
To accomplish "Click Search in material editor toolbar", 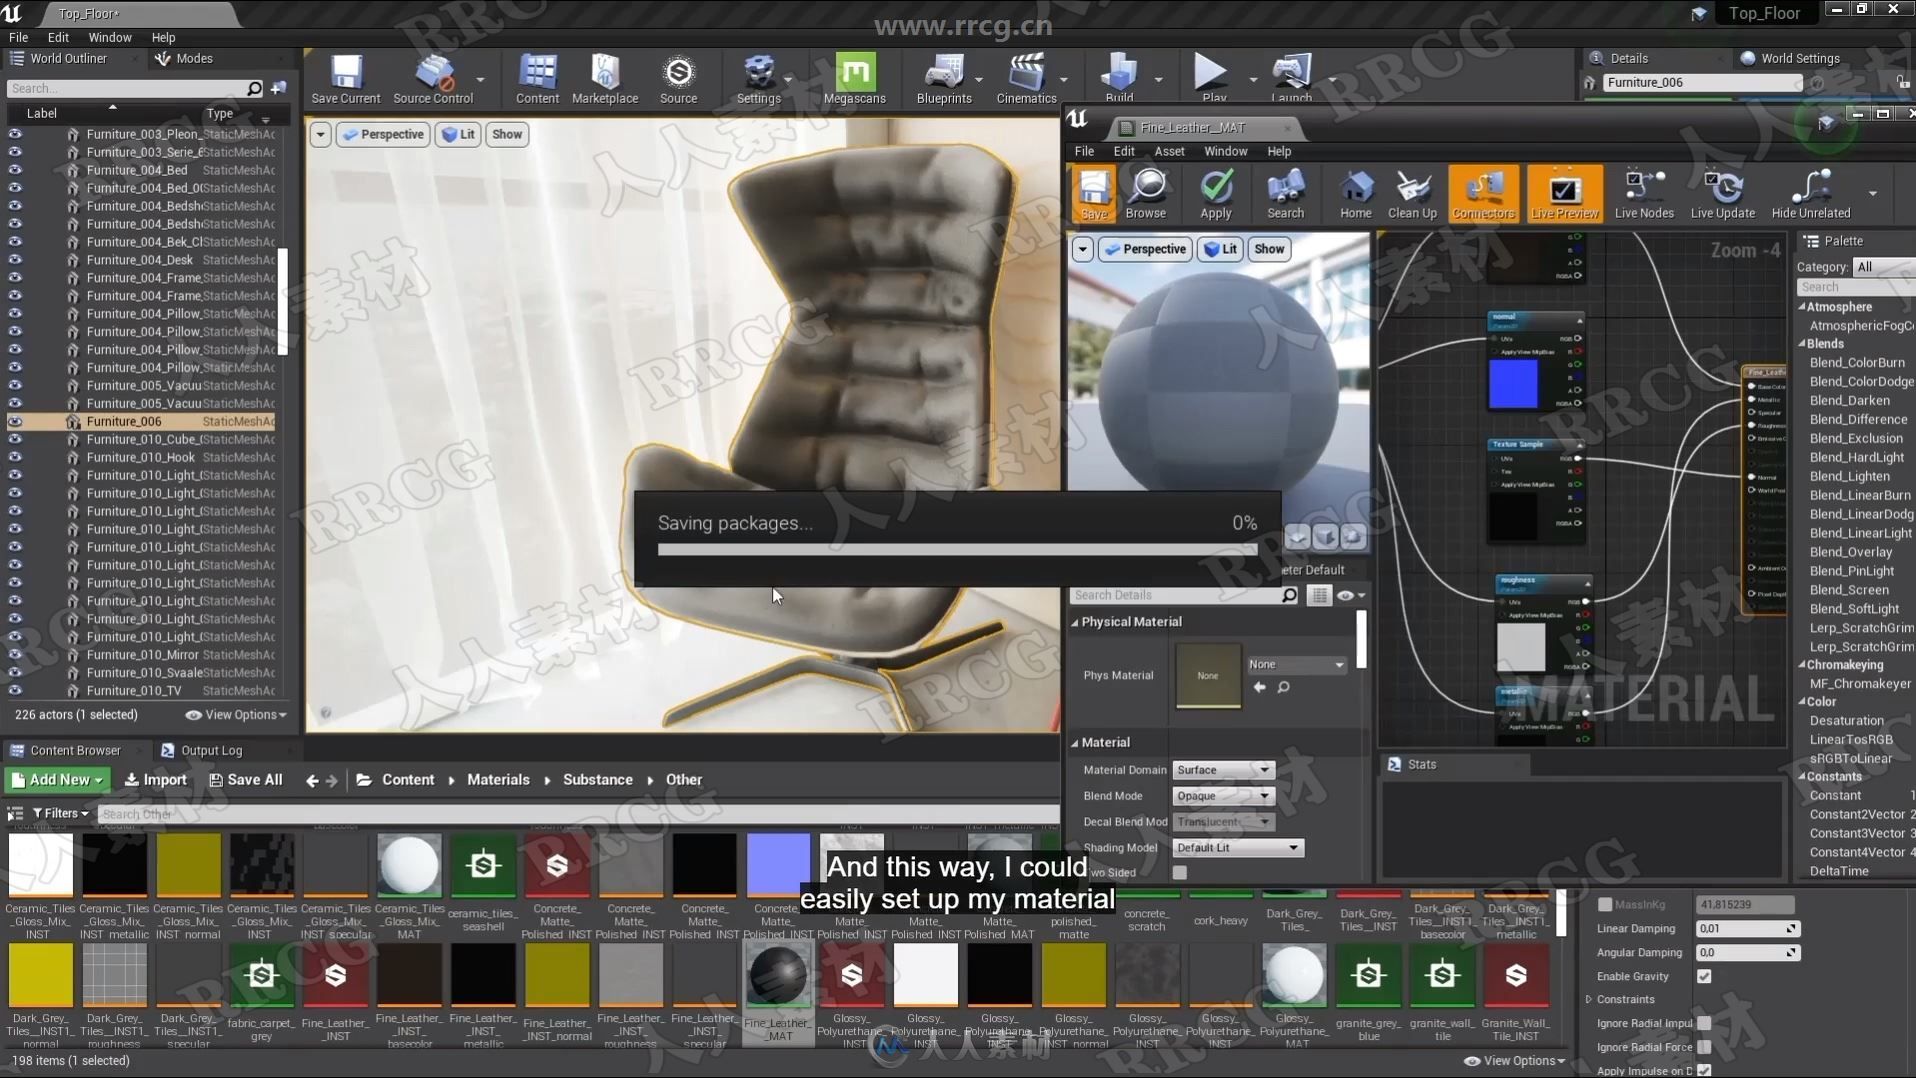I will tap(1285, 193).
